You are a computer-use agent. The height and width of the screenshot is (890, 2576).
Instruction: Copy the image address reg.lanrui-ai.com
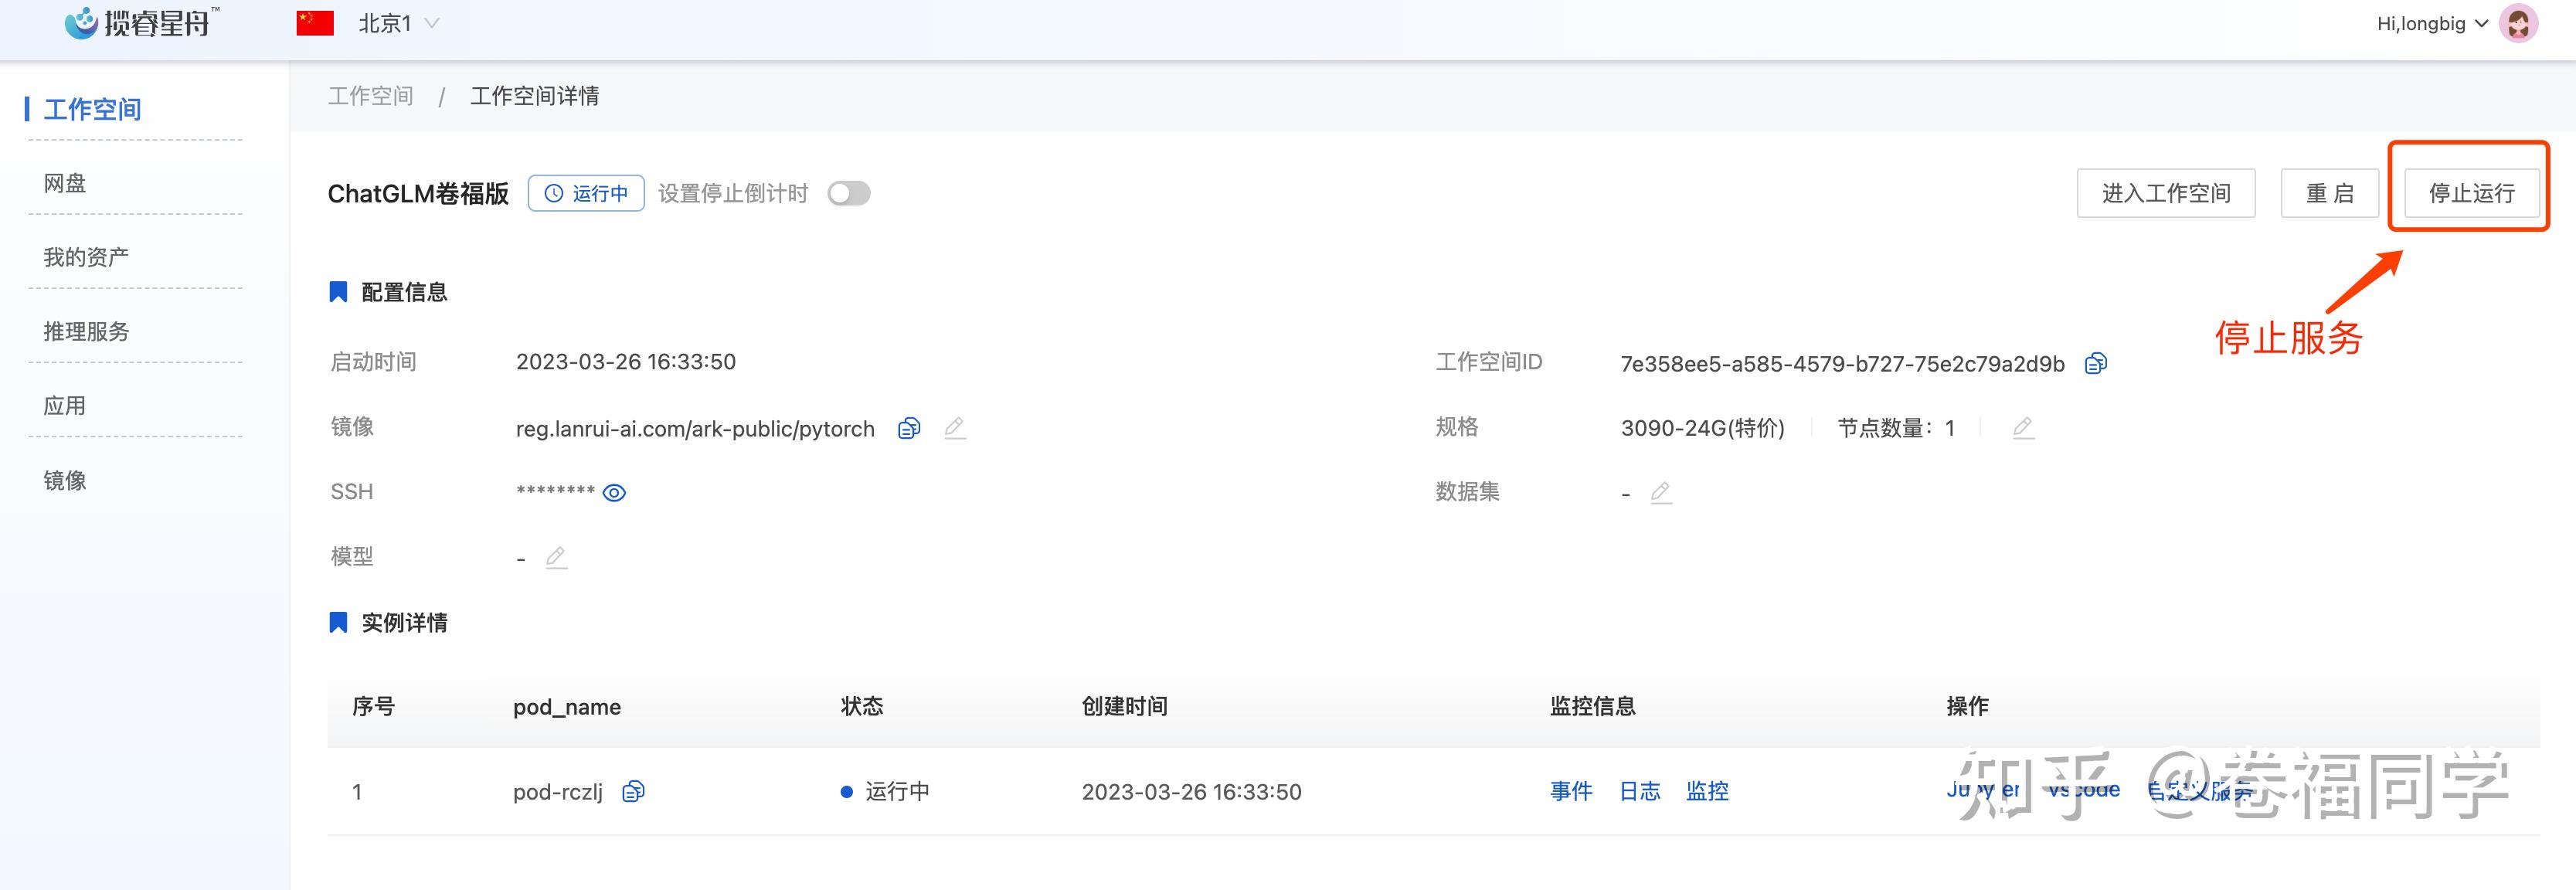pyautogui.click(x=908, y=428)
